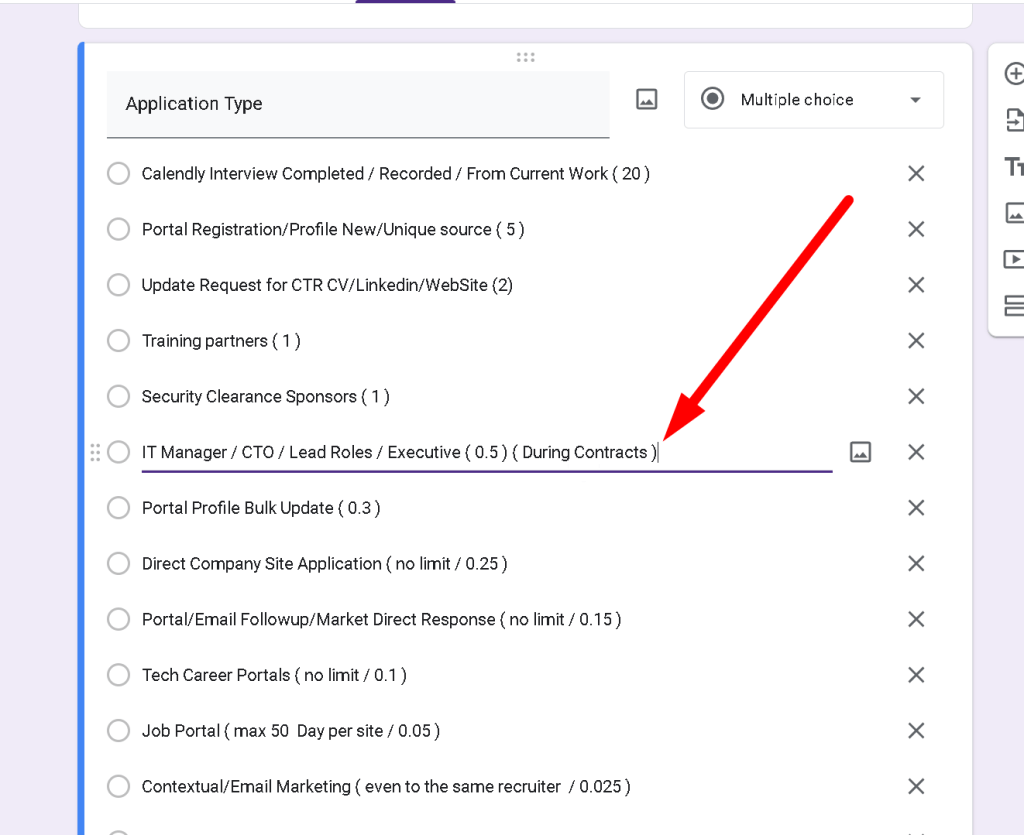Select Update Request for CTR CV radio option

(x=118, y=285)
